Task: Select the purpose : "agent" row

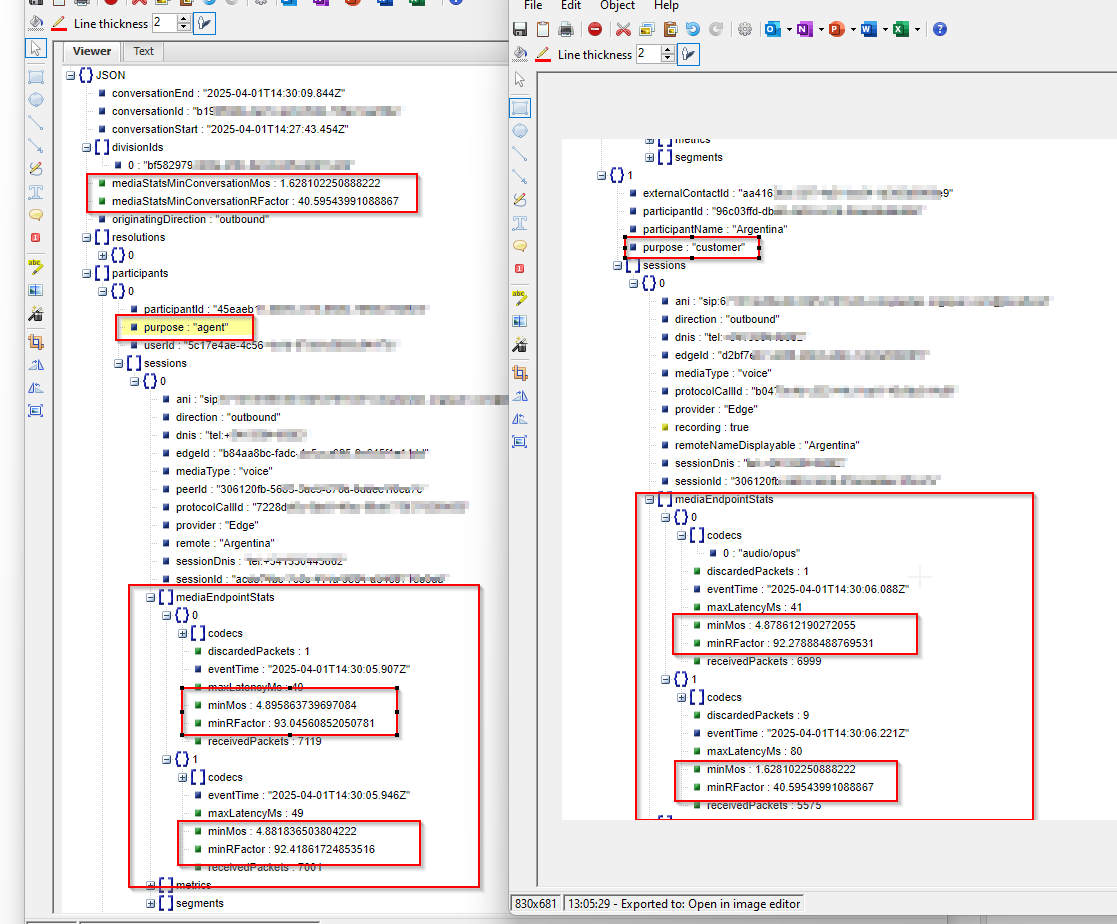Action: point(186,328)
